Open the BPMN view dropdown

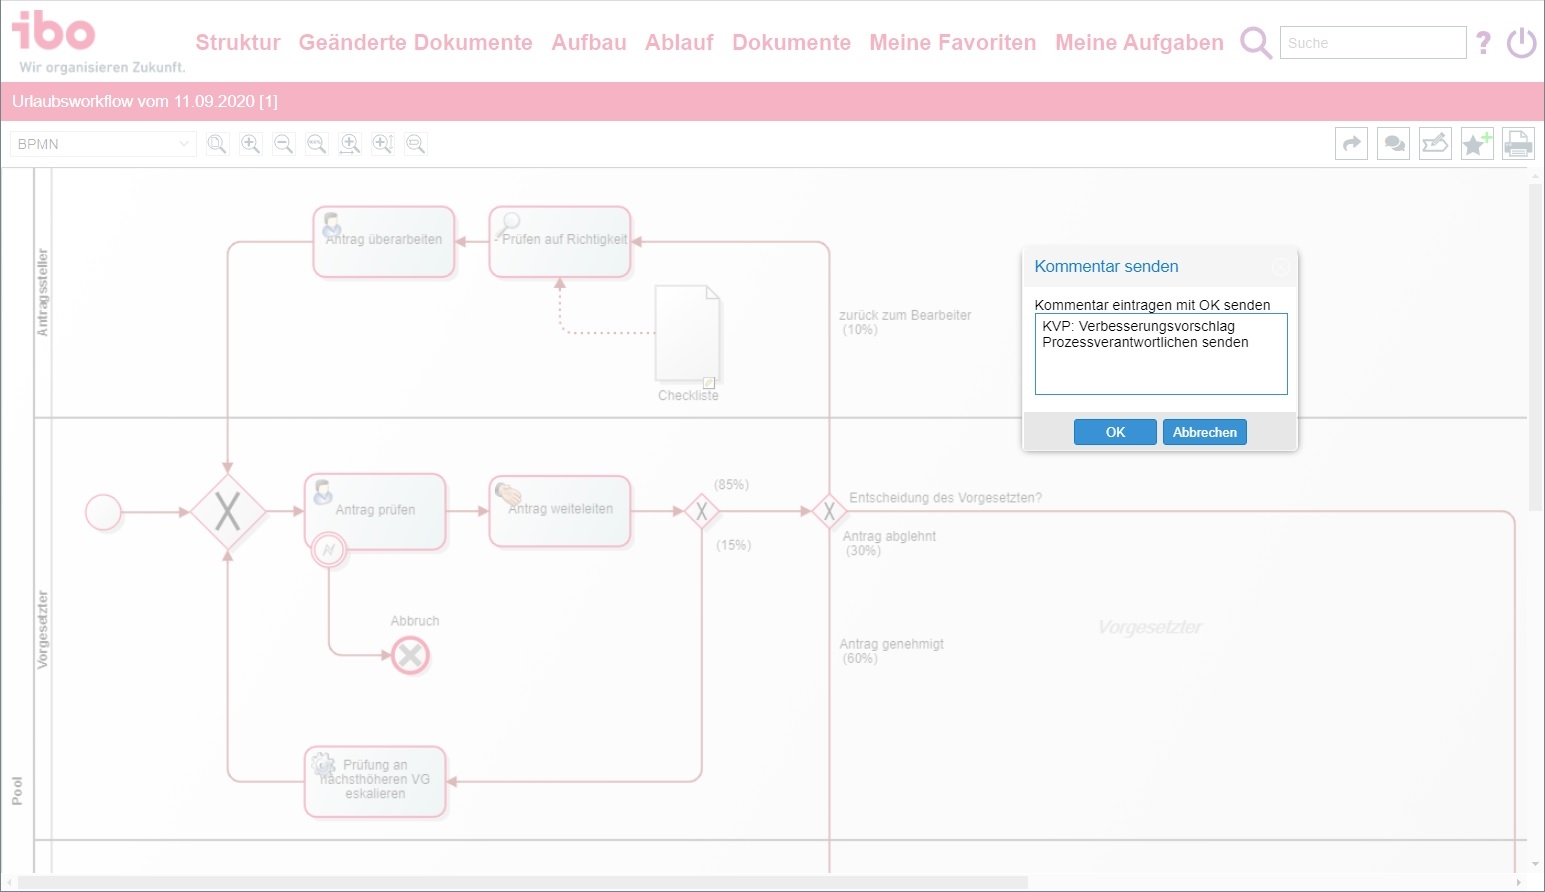pos(104,144)
